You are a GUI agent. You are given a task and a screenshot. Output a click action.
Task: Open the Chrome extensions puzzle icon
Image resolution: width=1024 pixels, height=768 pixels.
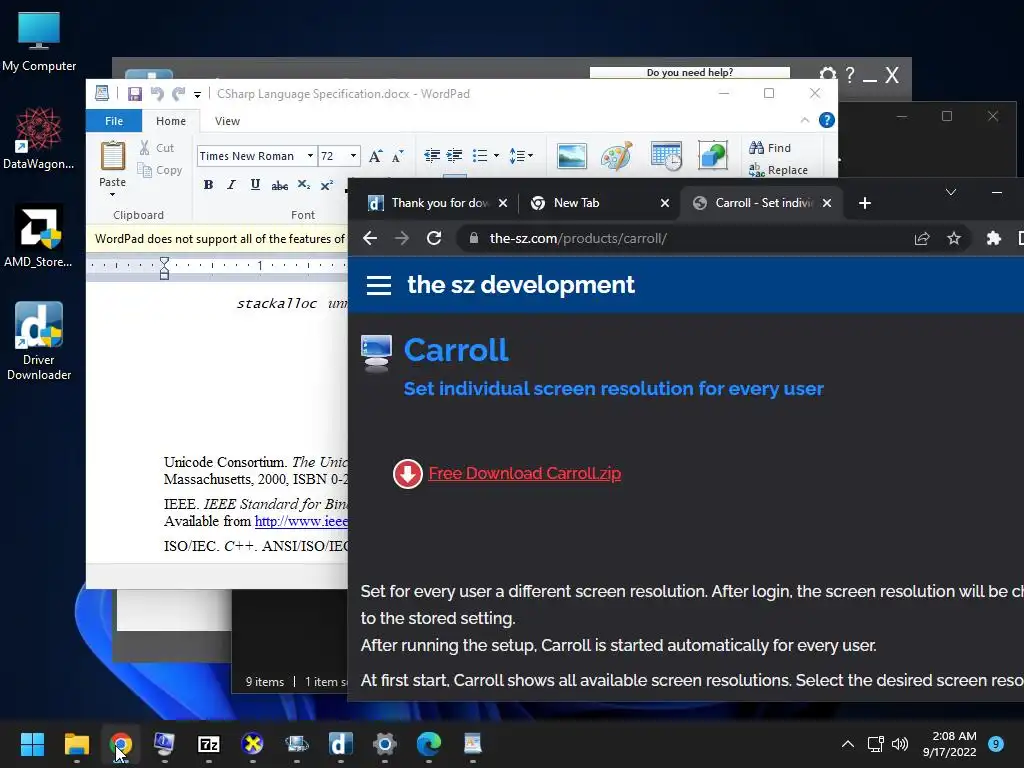993,238
